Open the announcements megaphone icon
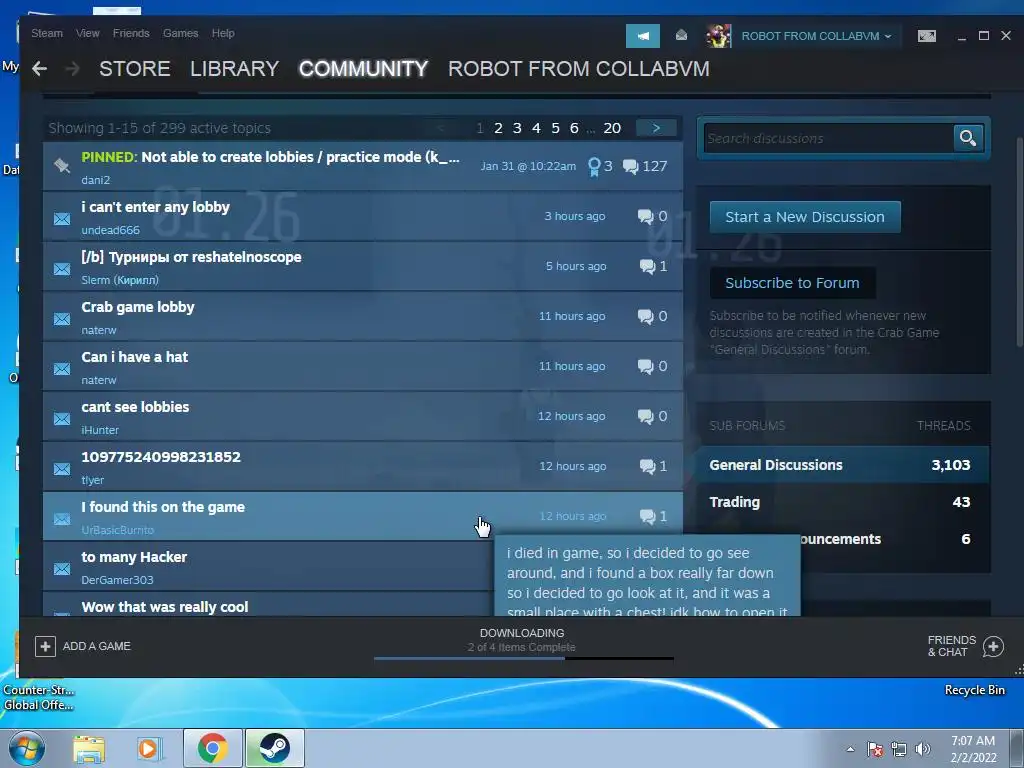1024x768 pixels. [643, 36]
